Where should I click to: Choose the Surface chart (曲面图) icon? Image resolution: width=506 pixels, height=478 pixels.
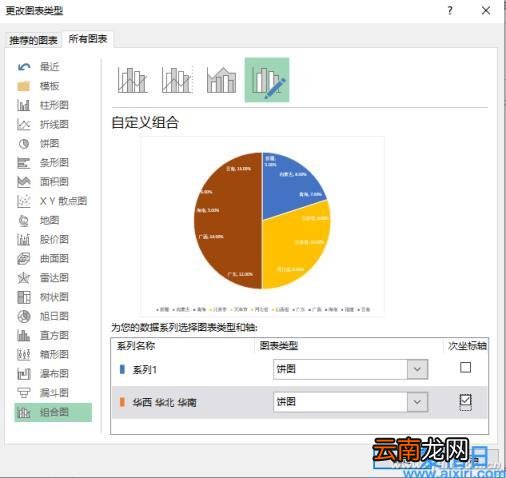(x=24, y=259)
